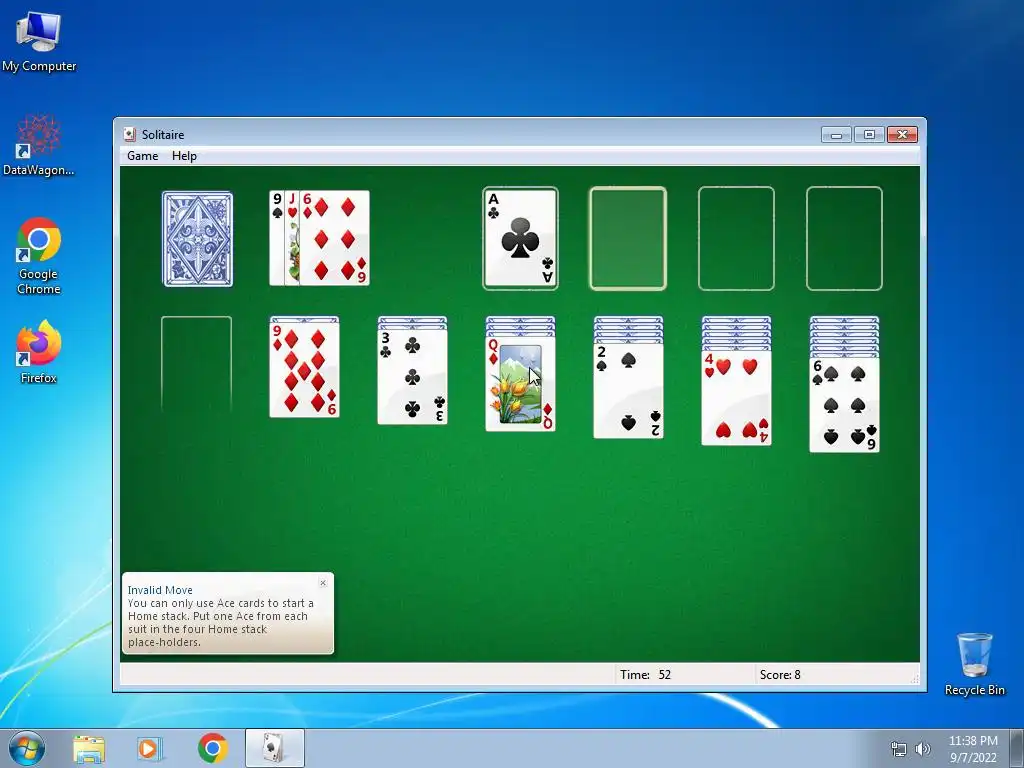The height and width of the screenshot is (768, 1024).
Task: Open the Game menu
Action: pos(142,156)
